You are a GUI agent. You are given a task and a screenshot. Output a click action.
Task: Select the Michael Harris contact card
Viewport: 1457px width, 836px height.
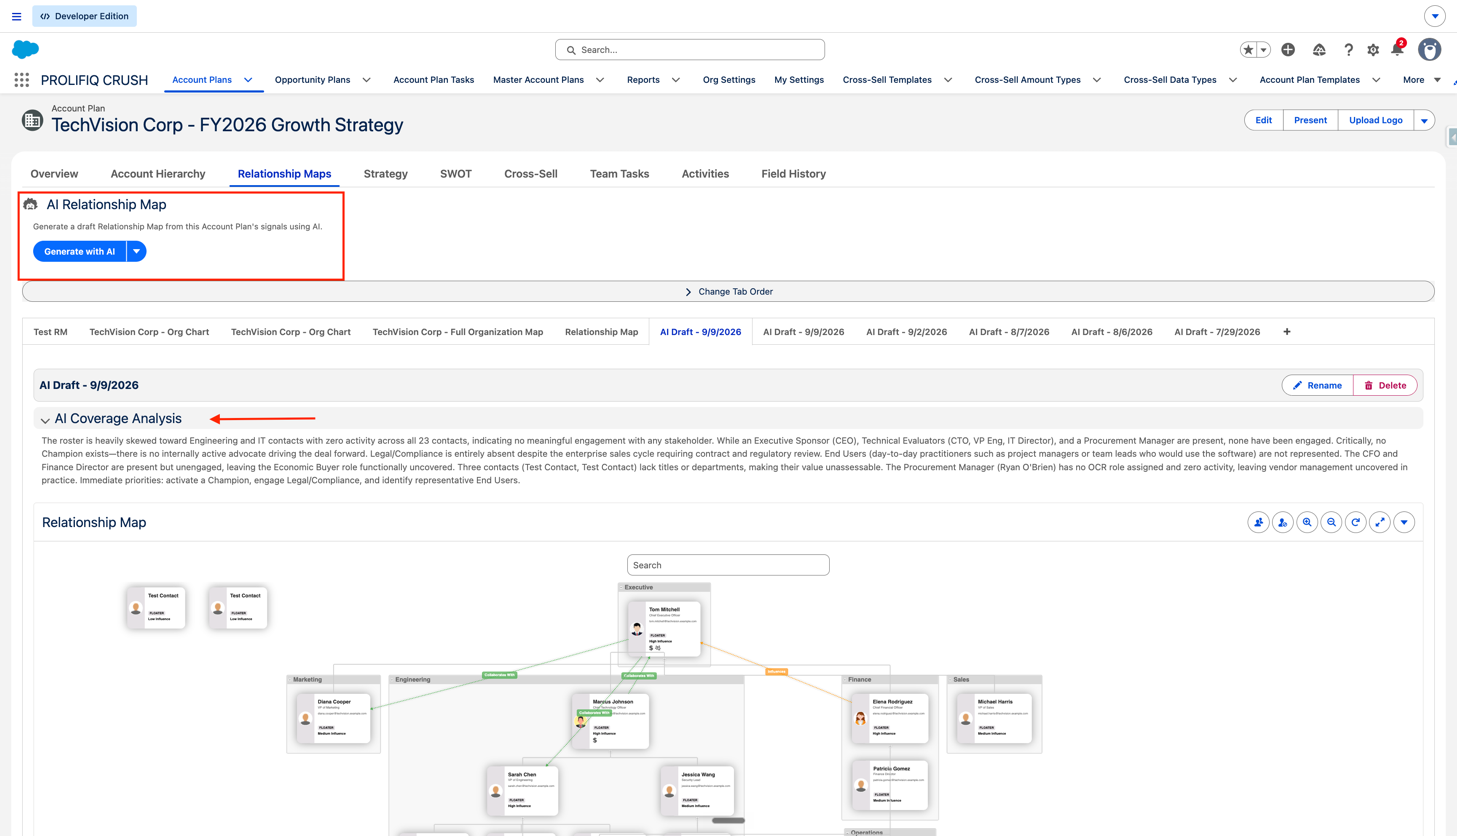point(995,719)
